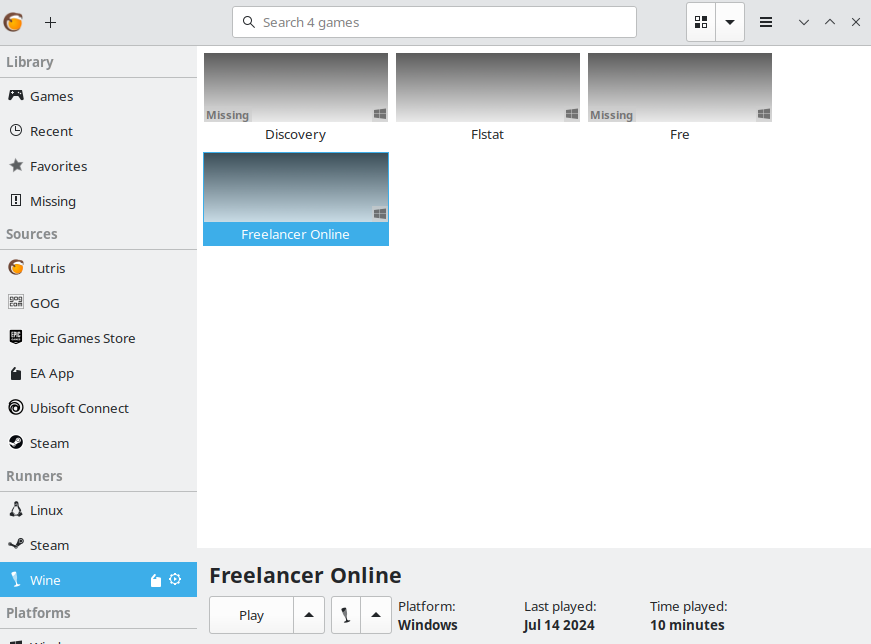Viewport: 871px width, 644px height.
Task: Select Steam under Sources
Action: point(98,443)
